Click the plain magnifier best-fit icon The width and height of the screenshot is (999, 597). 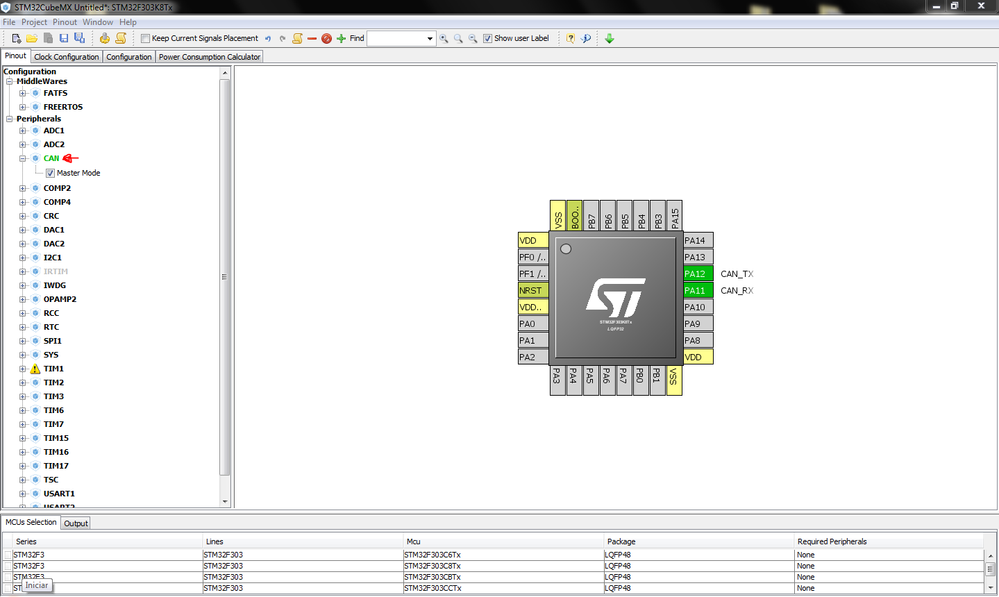(458, 38)
